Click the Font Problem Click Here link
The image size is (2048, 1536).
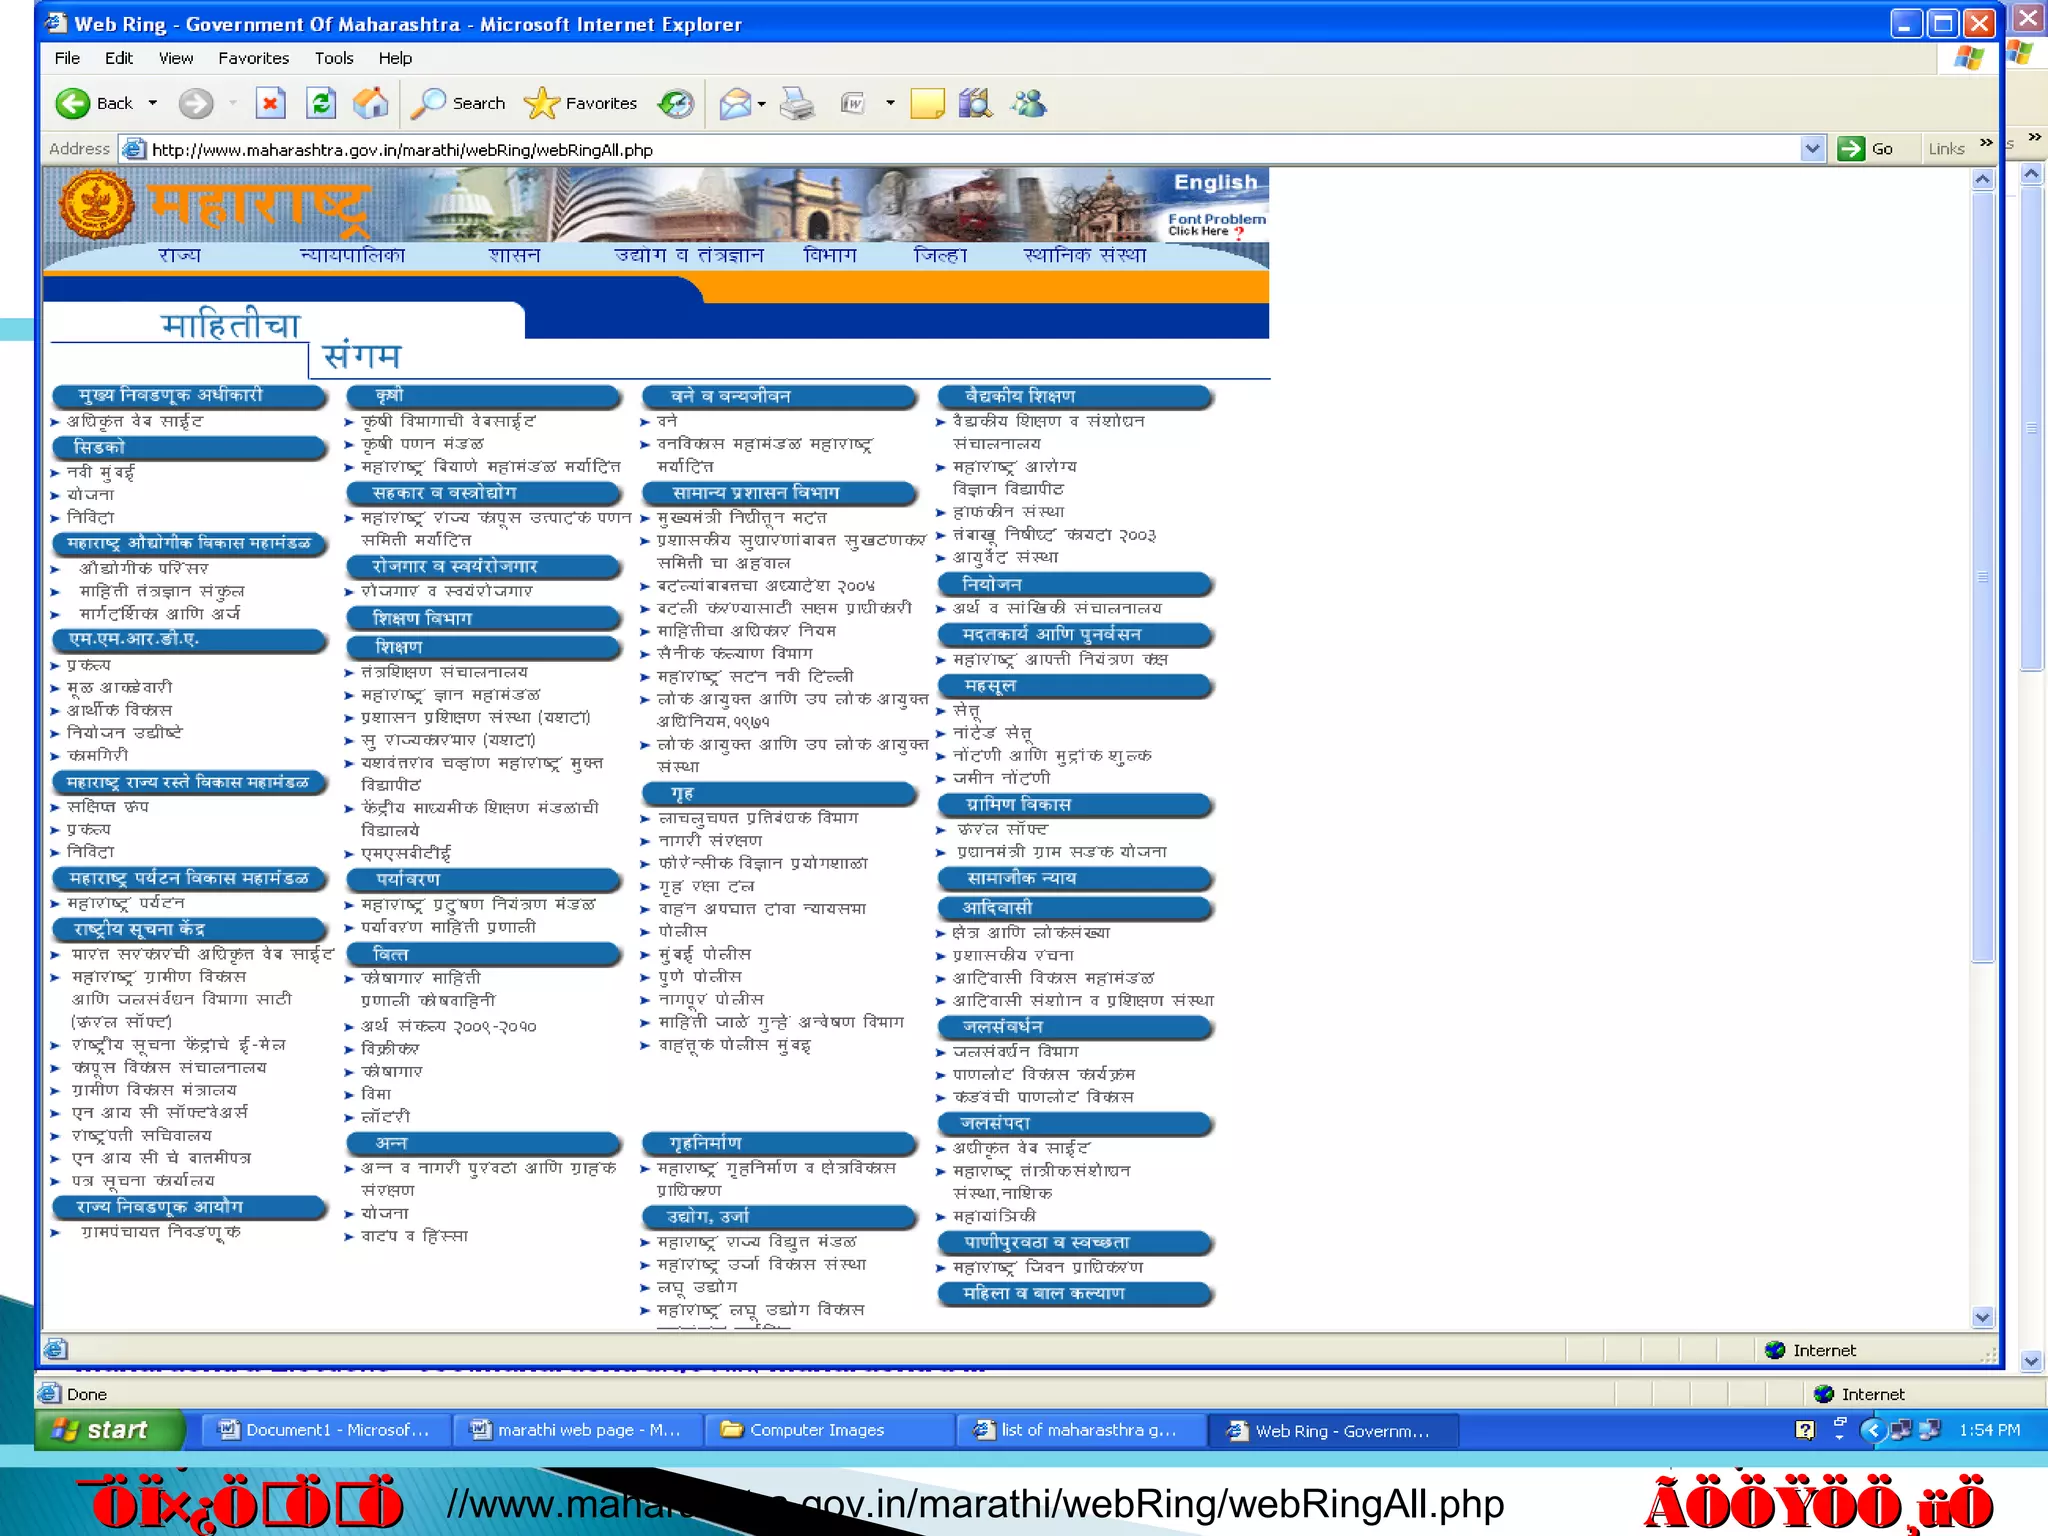(1214, 224)
